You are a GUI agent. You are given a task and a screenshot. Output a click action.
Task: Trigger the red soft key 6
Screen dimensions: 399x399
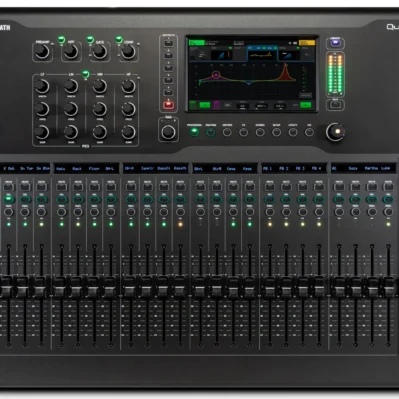click(168, 105)
